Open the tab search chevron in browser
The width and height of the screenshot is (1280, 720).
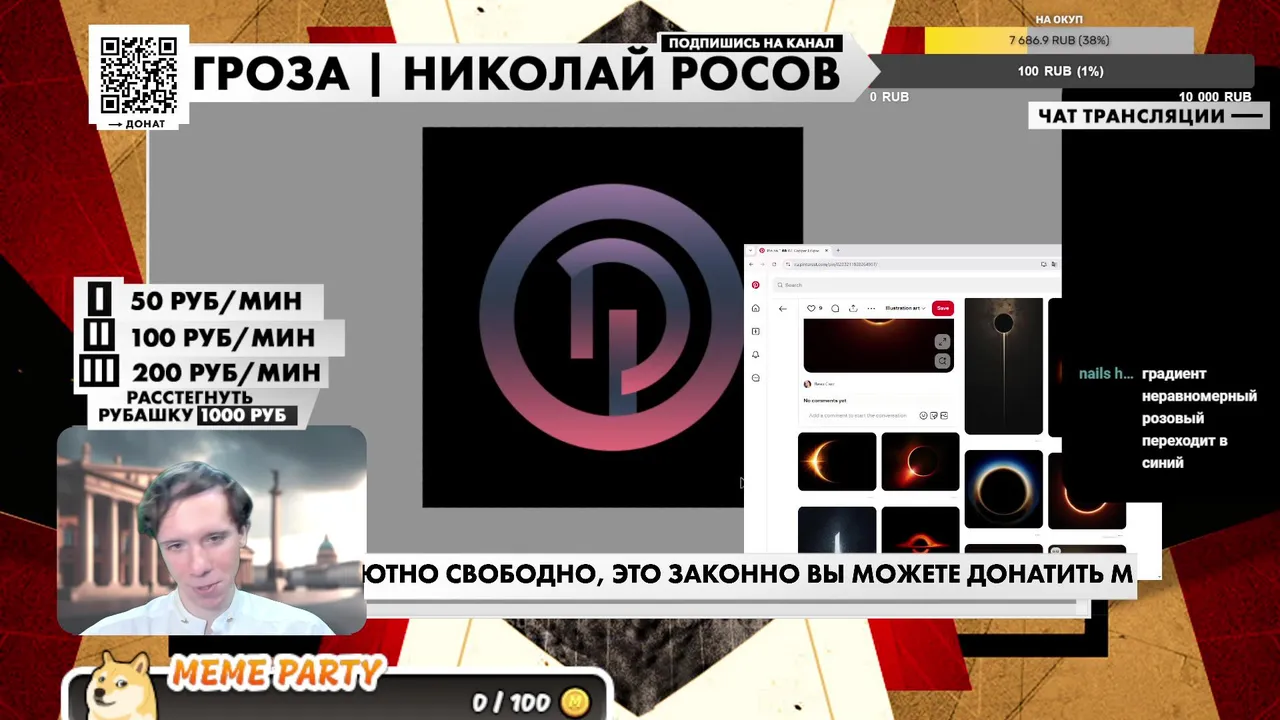750,250
